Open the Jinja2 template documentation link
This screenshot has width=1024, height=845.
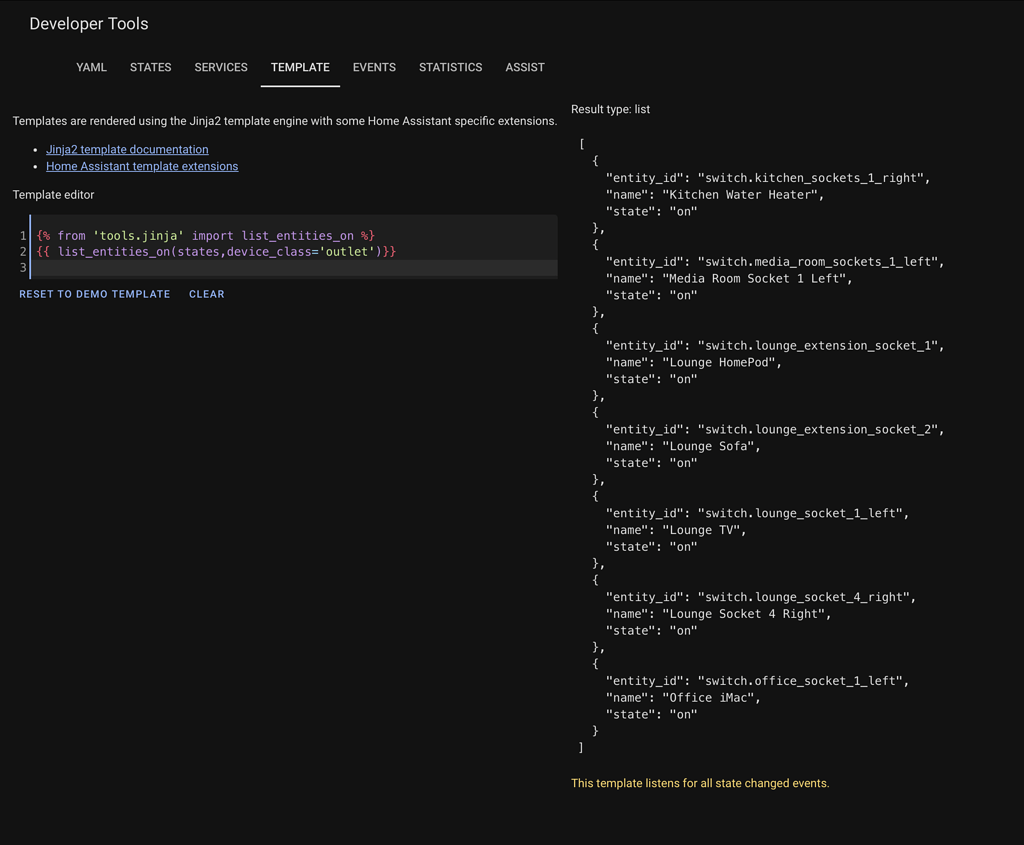coord(127,149)
